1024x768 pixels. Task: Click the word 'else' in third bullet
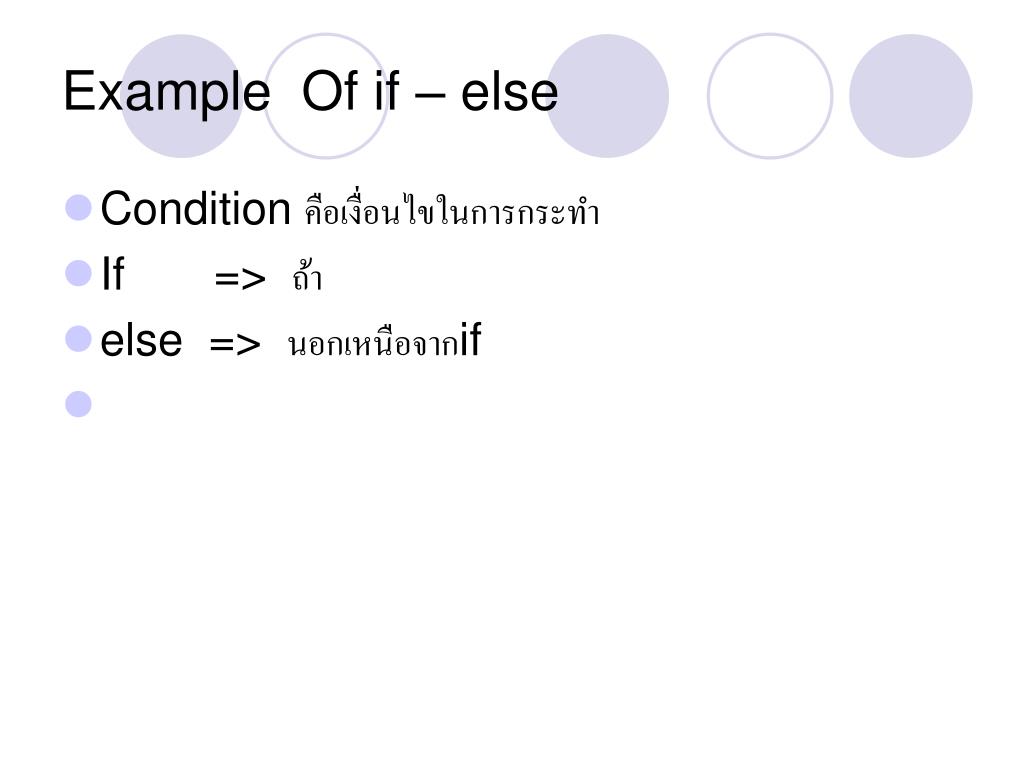pos(141,341)
